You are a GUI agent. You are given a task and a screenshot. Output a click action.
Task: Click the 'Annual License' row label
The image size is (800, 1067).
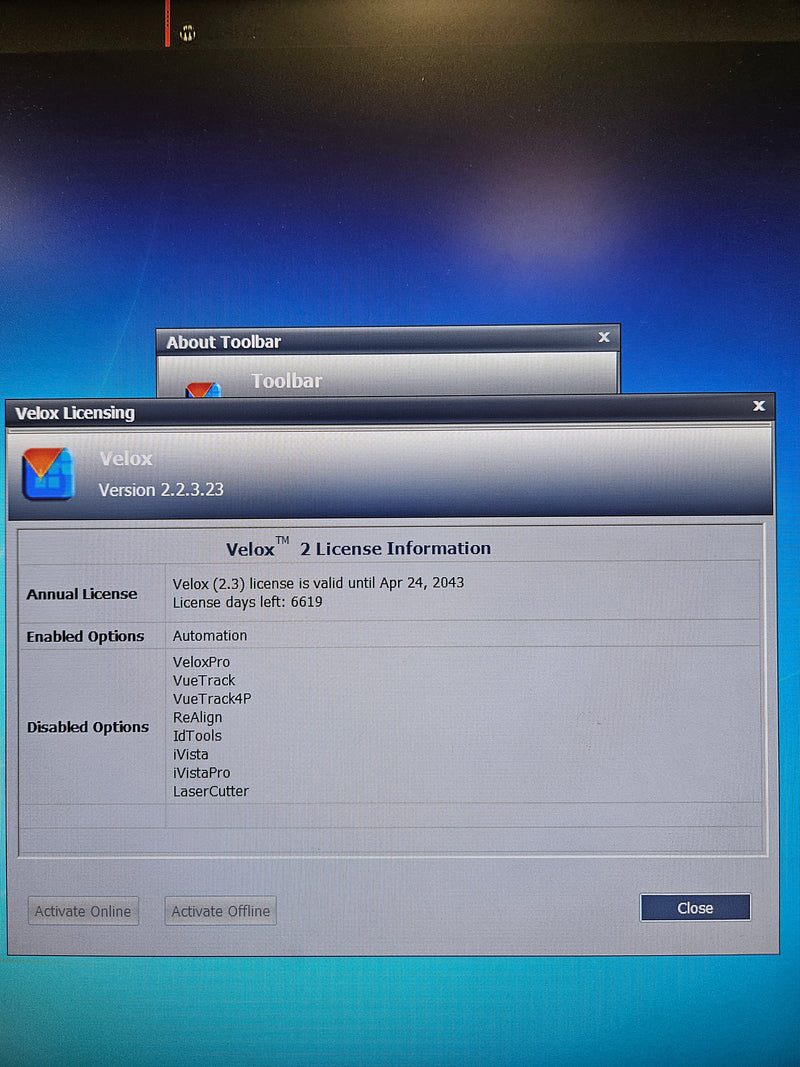pos(82,594)
